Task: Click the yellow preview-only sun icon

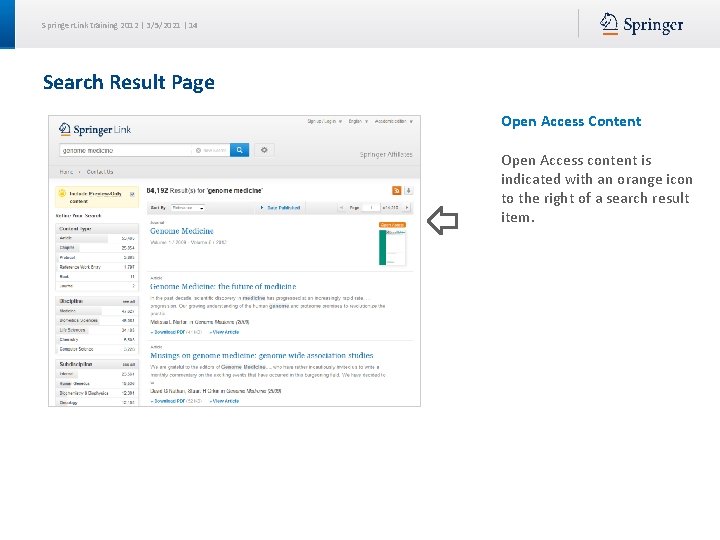Action: coord(62,193)
